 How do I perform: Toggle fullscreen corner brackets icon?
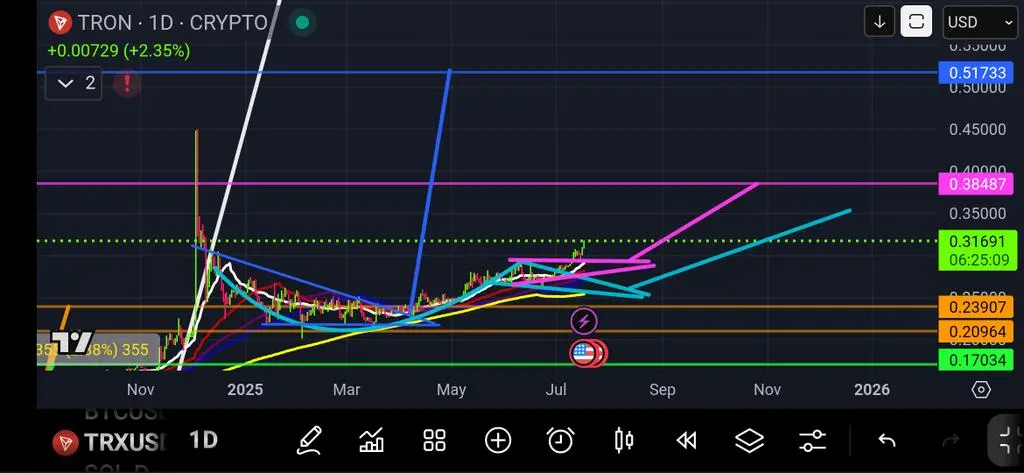(1008, 440)
